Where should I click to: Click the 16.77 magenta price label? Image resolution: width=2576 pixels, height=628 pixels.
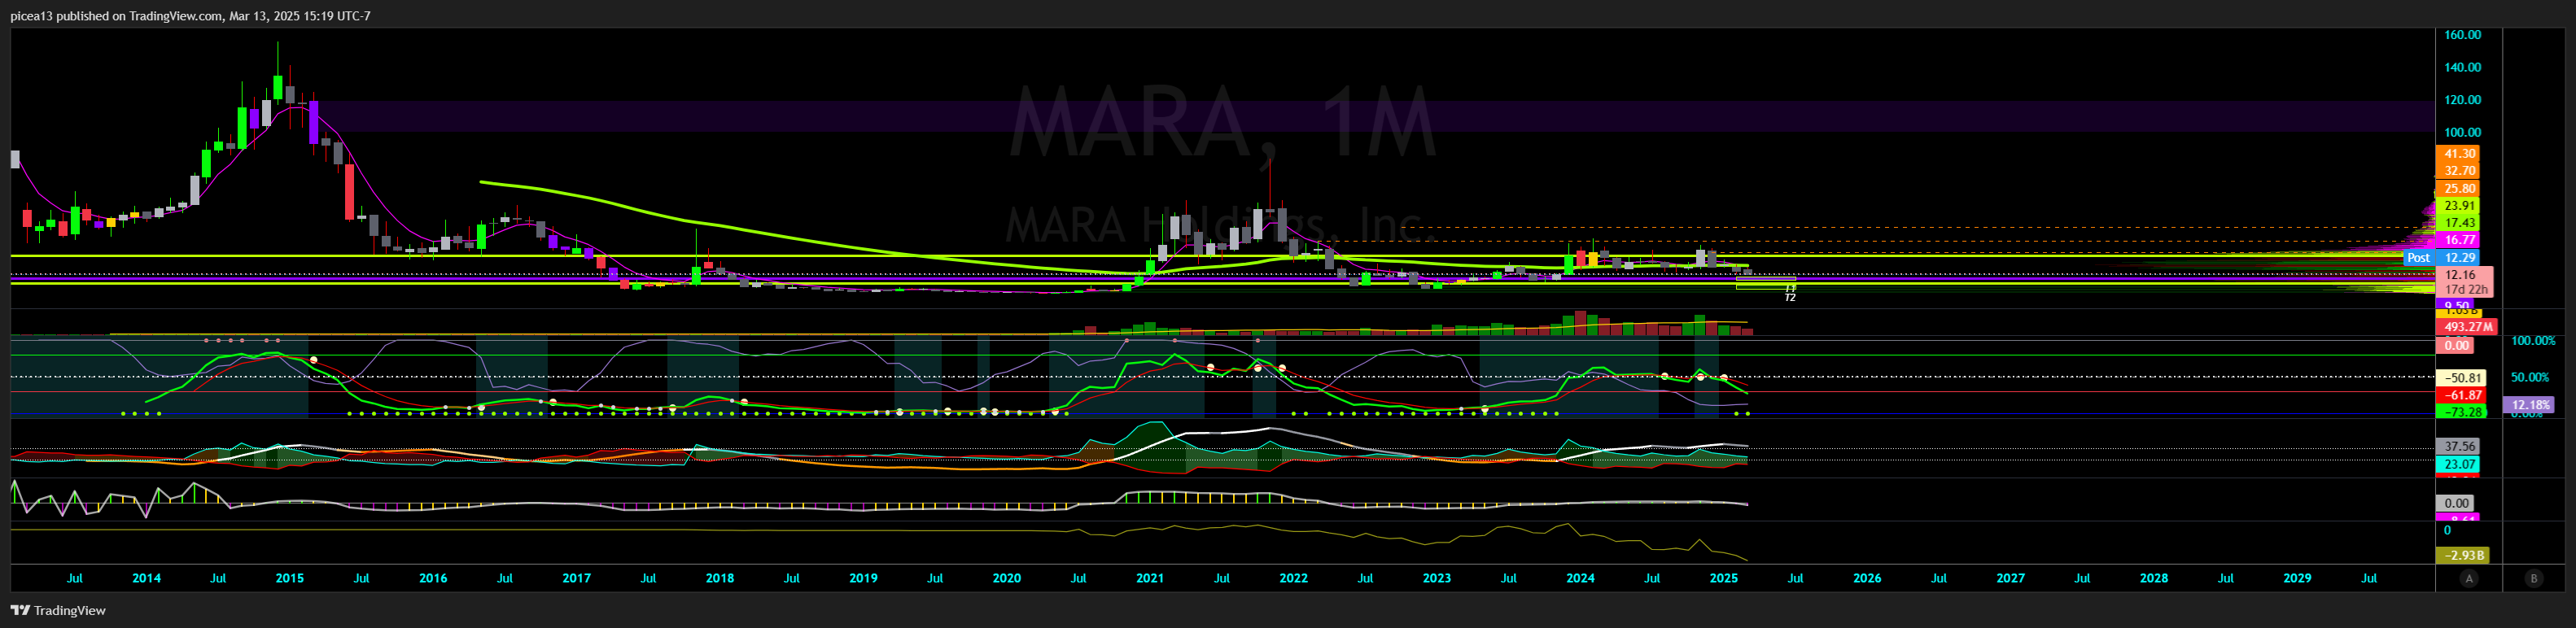pyautogui.click(x=2460, y=240)
